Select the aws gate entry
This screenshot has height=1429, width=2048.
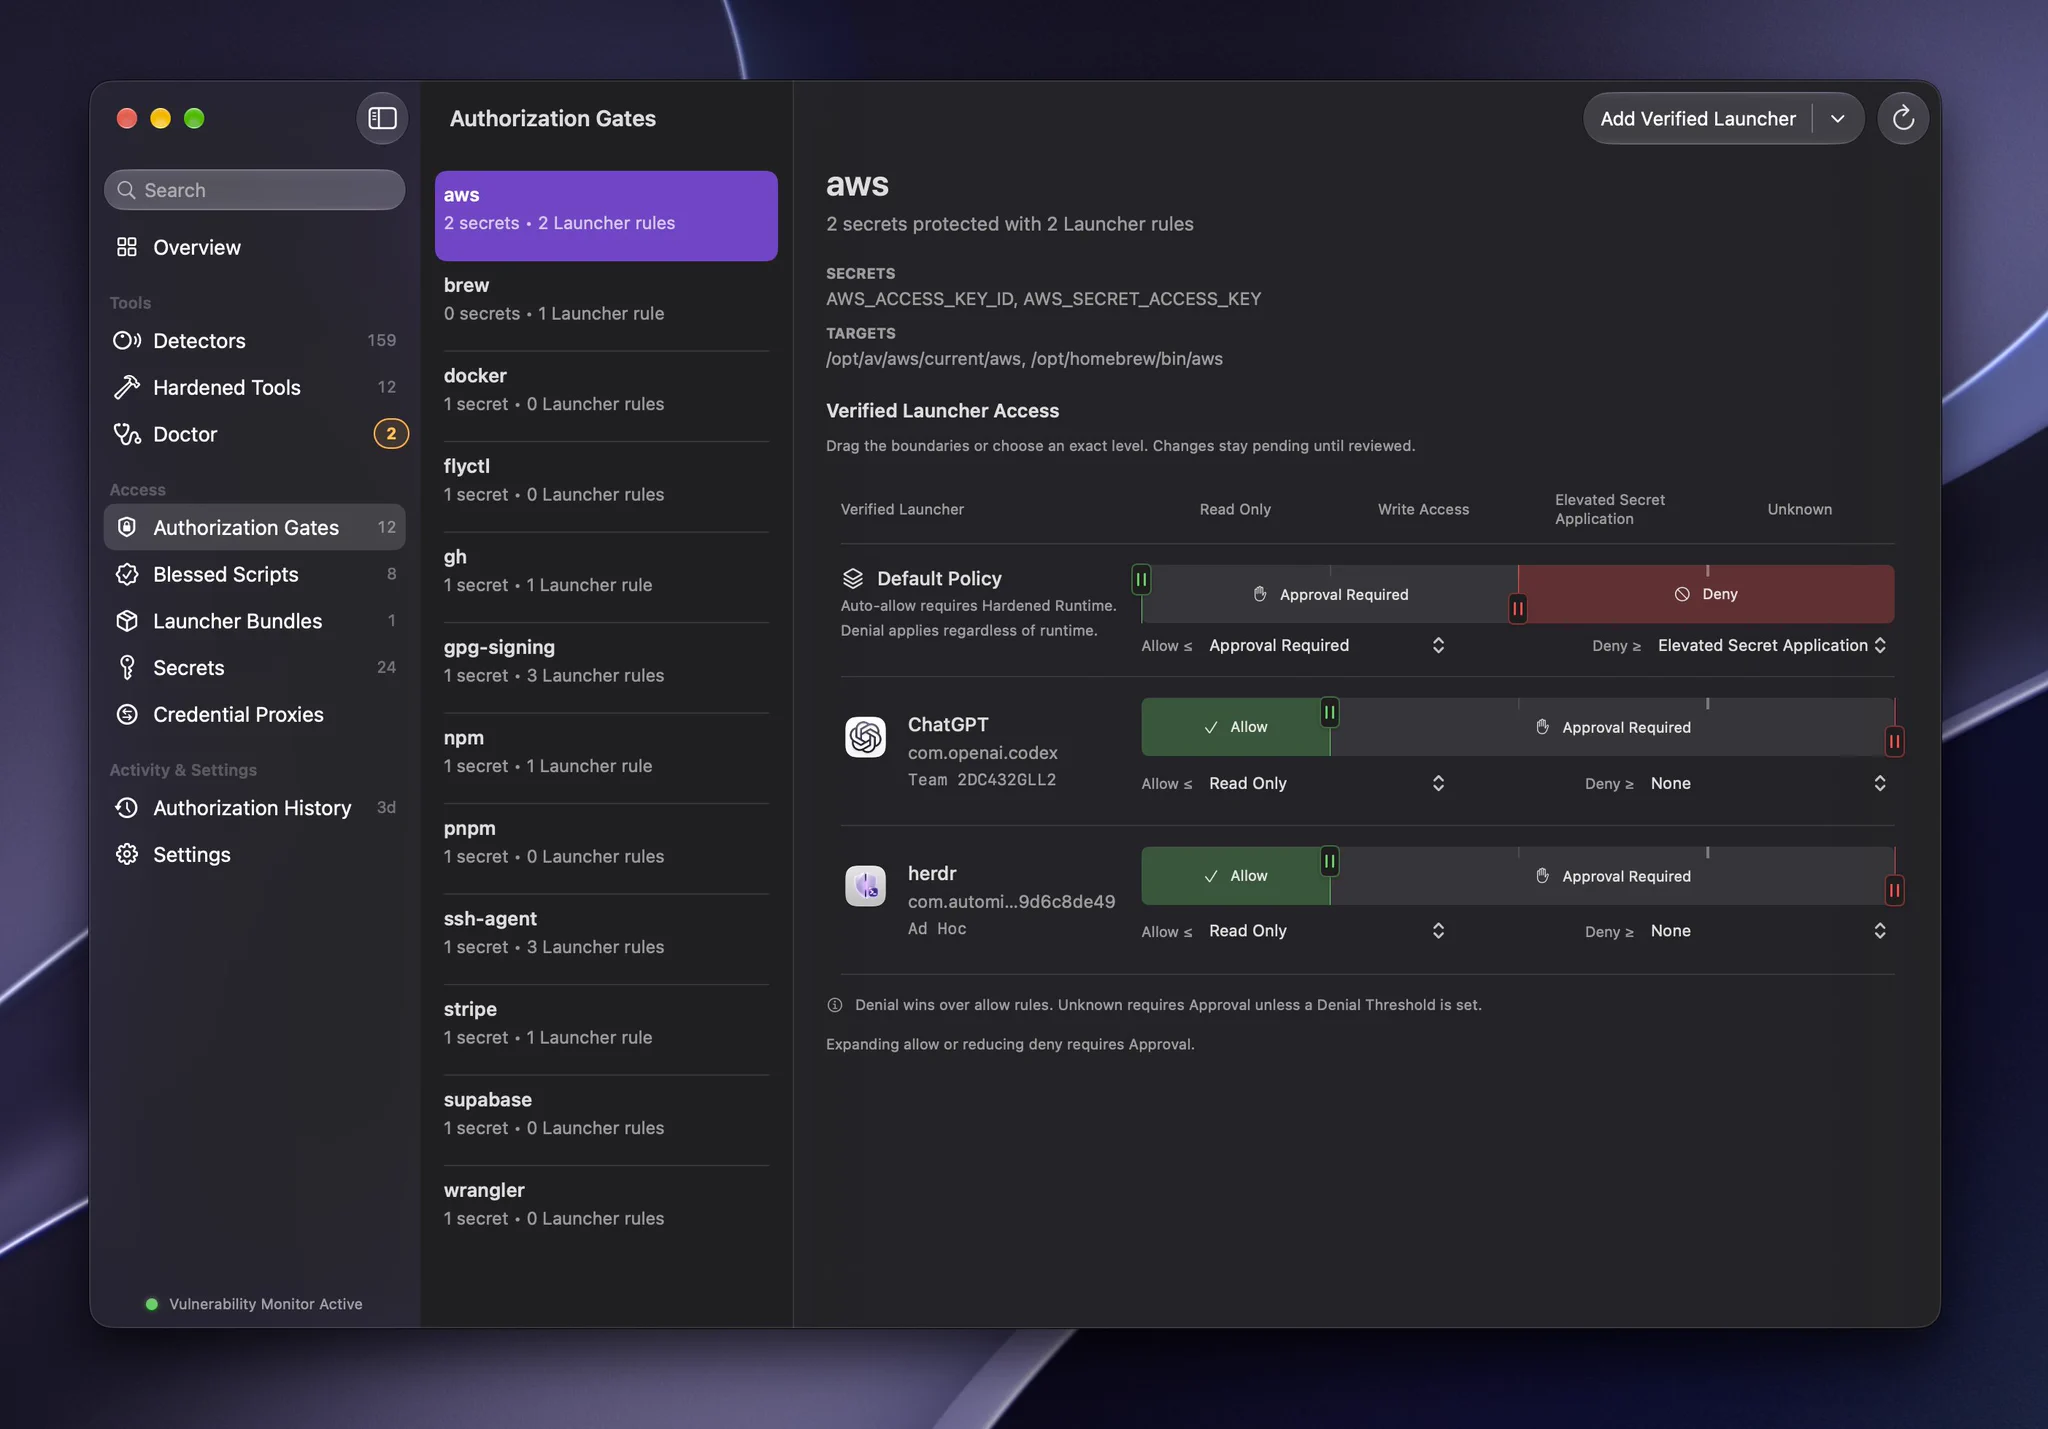pos(606,215)
